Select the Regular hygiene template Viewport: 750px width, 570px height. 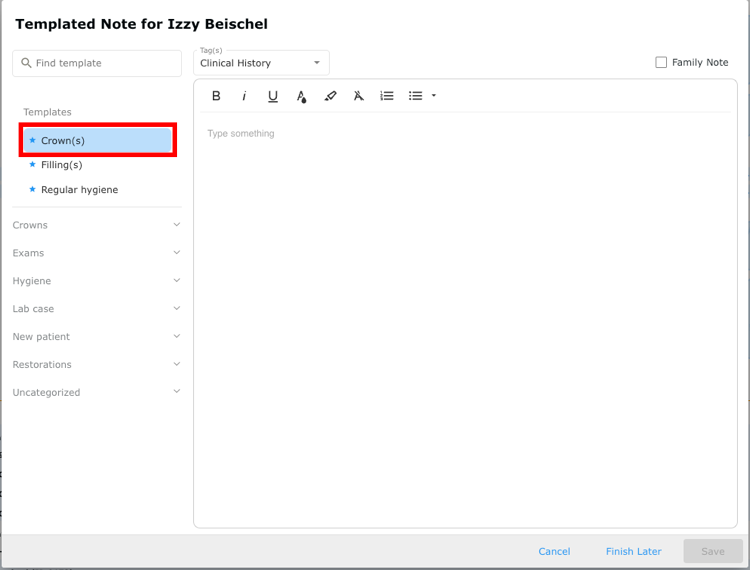pyautogui.click(x=98, y=189)
